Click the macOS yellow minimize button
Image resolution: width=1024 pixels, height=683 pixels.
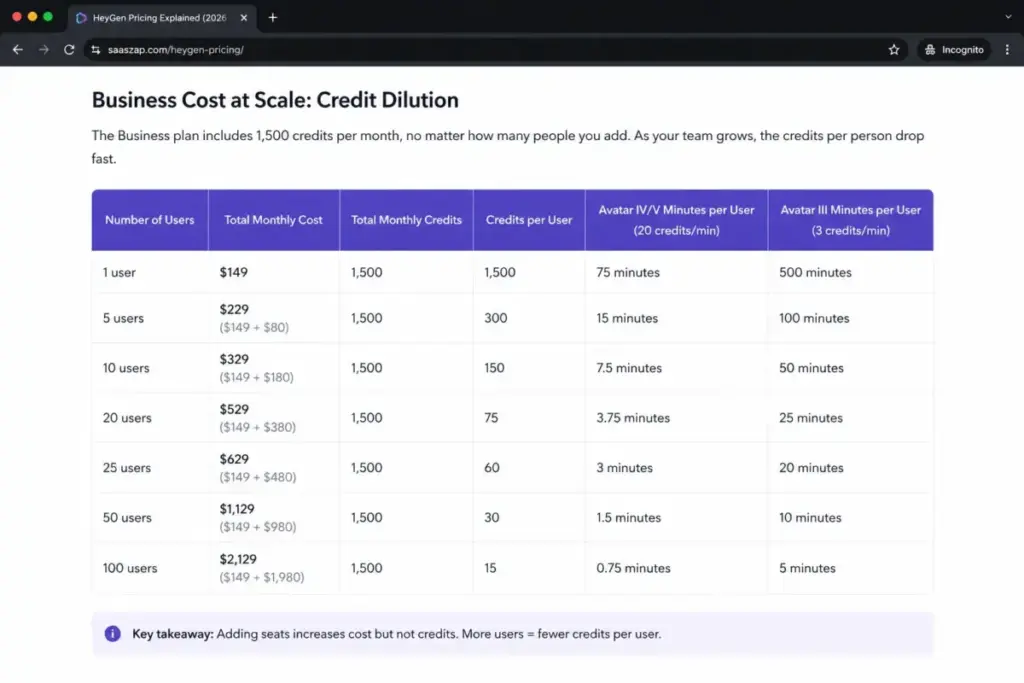click(32, 17)
